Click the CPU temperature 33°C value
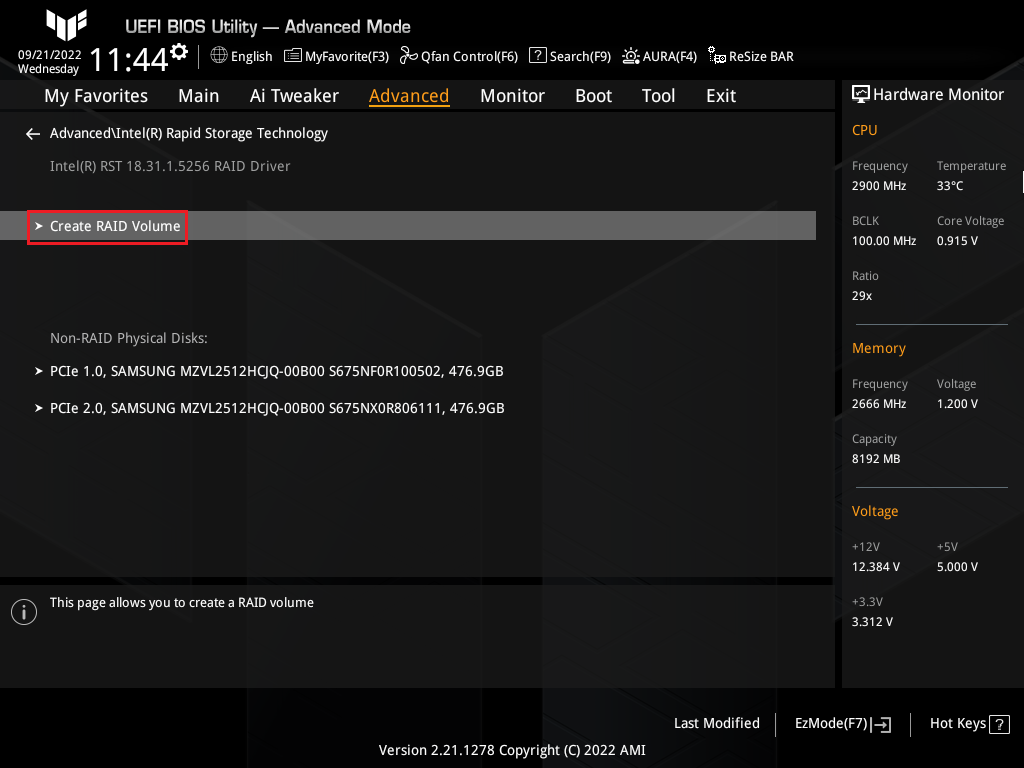Viewport: 1024px width, 768px height. coord(950,186)
